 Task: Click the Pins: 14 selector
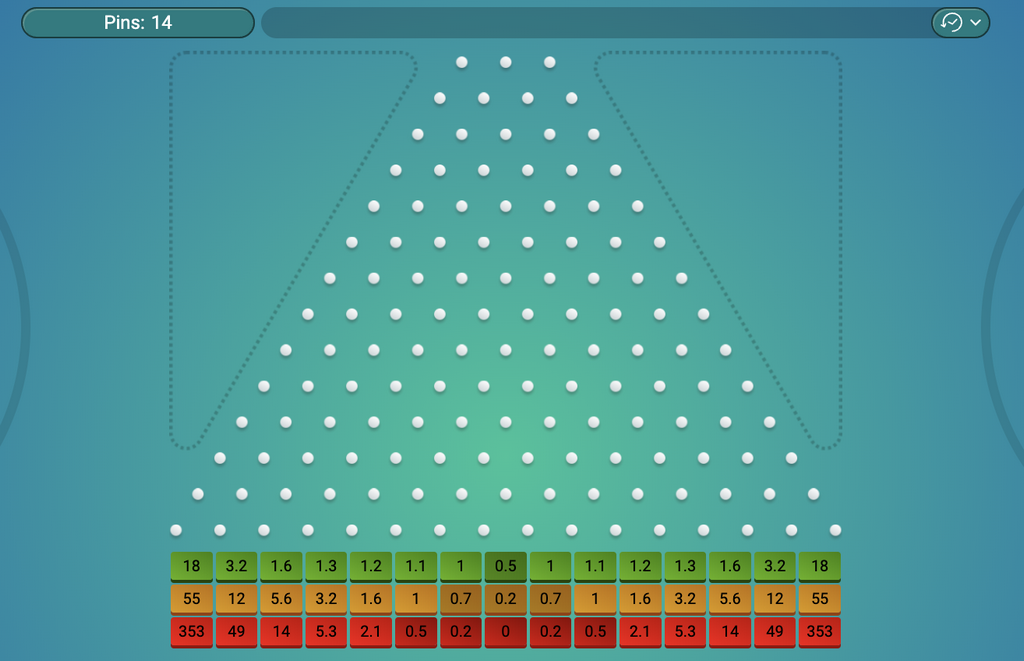138,22
